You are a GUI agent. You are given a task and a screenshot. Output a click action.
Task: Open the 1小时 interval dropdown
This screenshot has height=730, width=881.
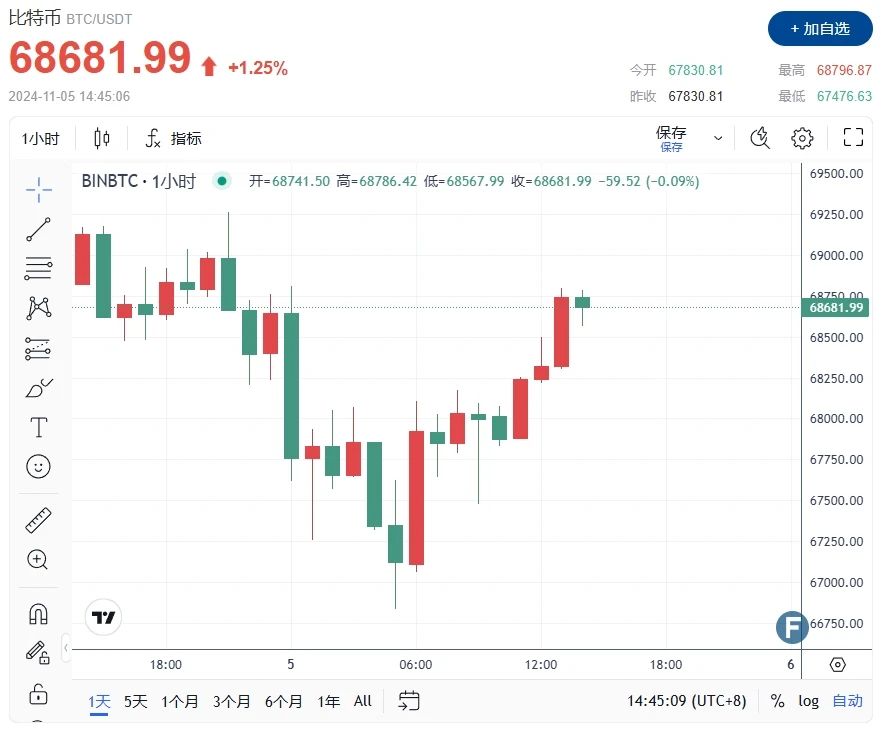41,139
